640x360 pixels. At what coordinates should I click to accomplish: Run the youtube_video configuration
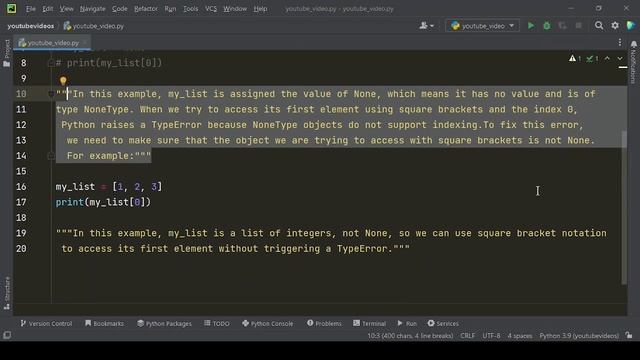click(x=531, y=26)
